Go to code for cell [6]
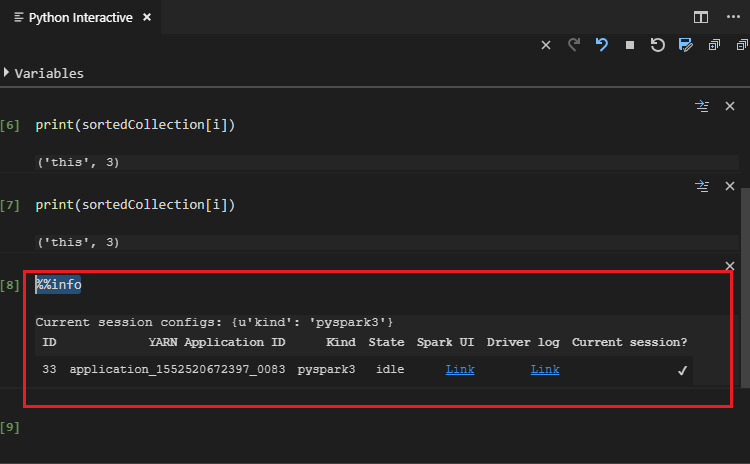The width and height of the screenshot is (750, 464). tap(702, 106)
